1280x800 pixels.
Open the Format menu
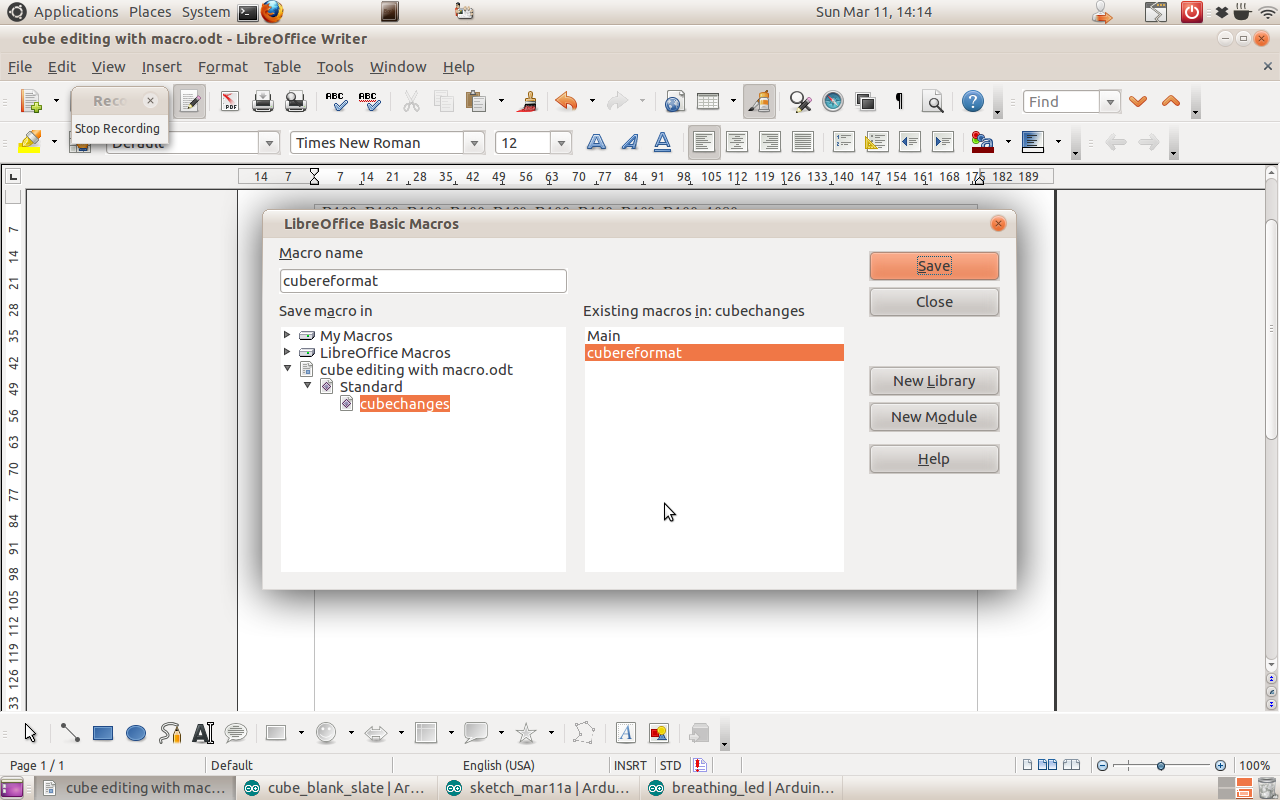[222, 67]
